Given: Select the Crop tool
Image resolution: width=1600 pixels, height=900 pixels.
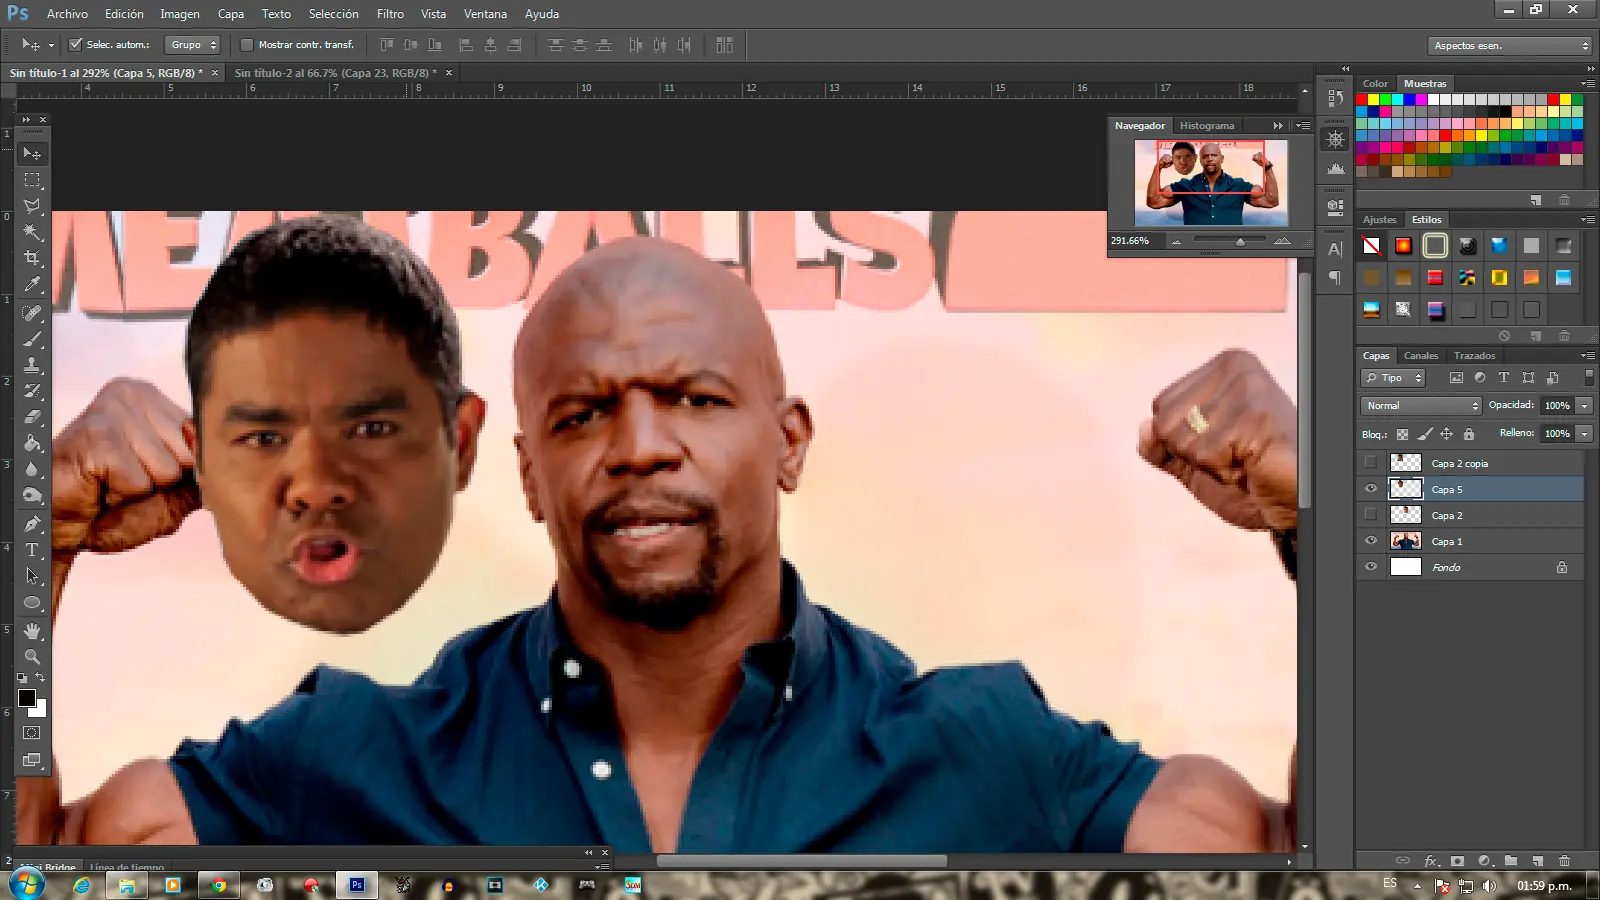Looking at the screenshot, I should [32, 258].
